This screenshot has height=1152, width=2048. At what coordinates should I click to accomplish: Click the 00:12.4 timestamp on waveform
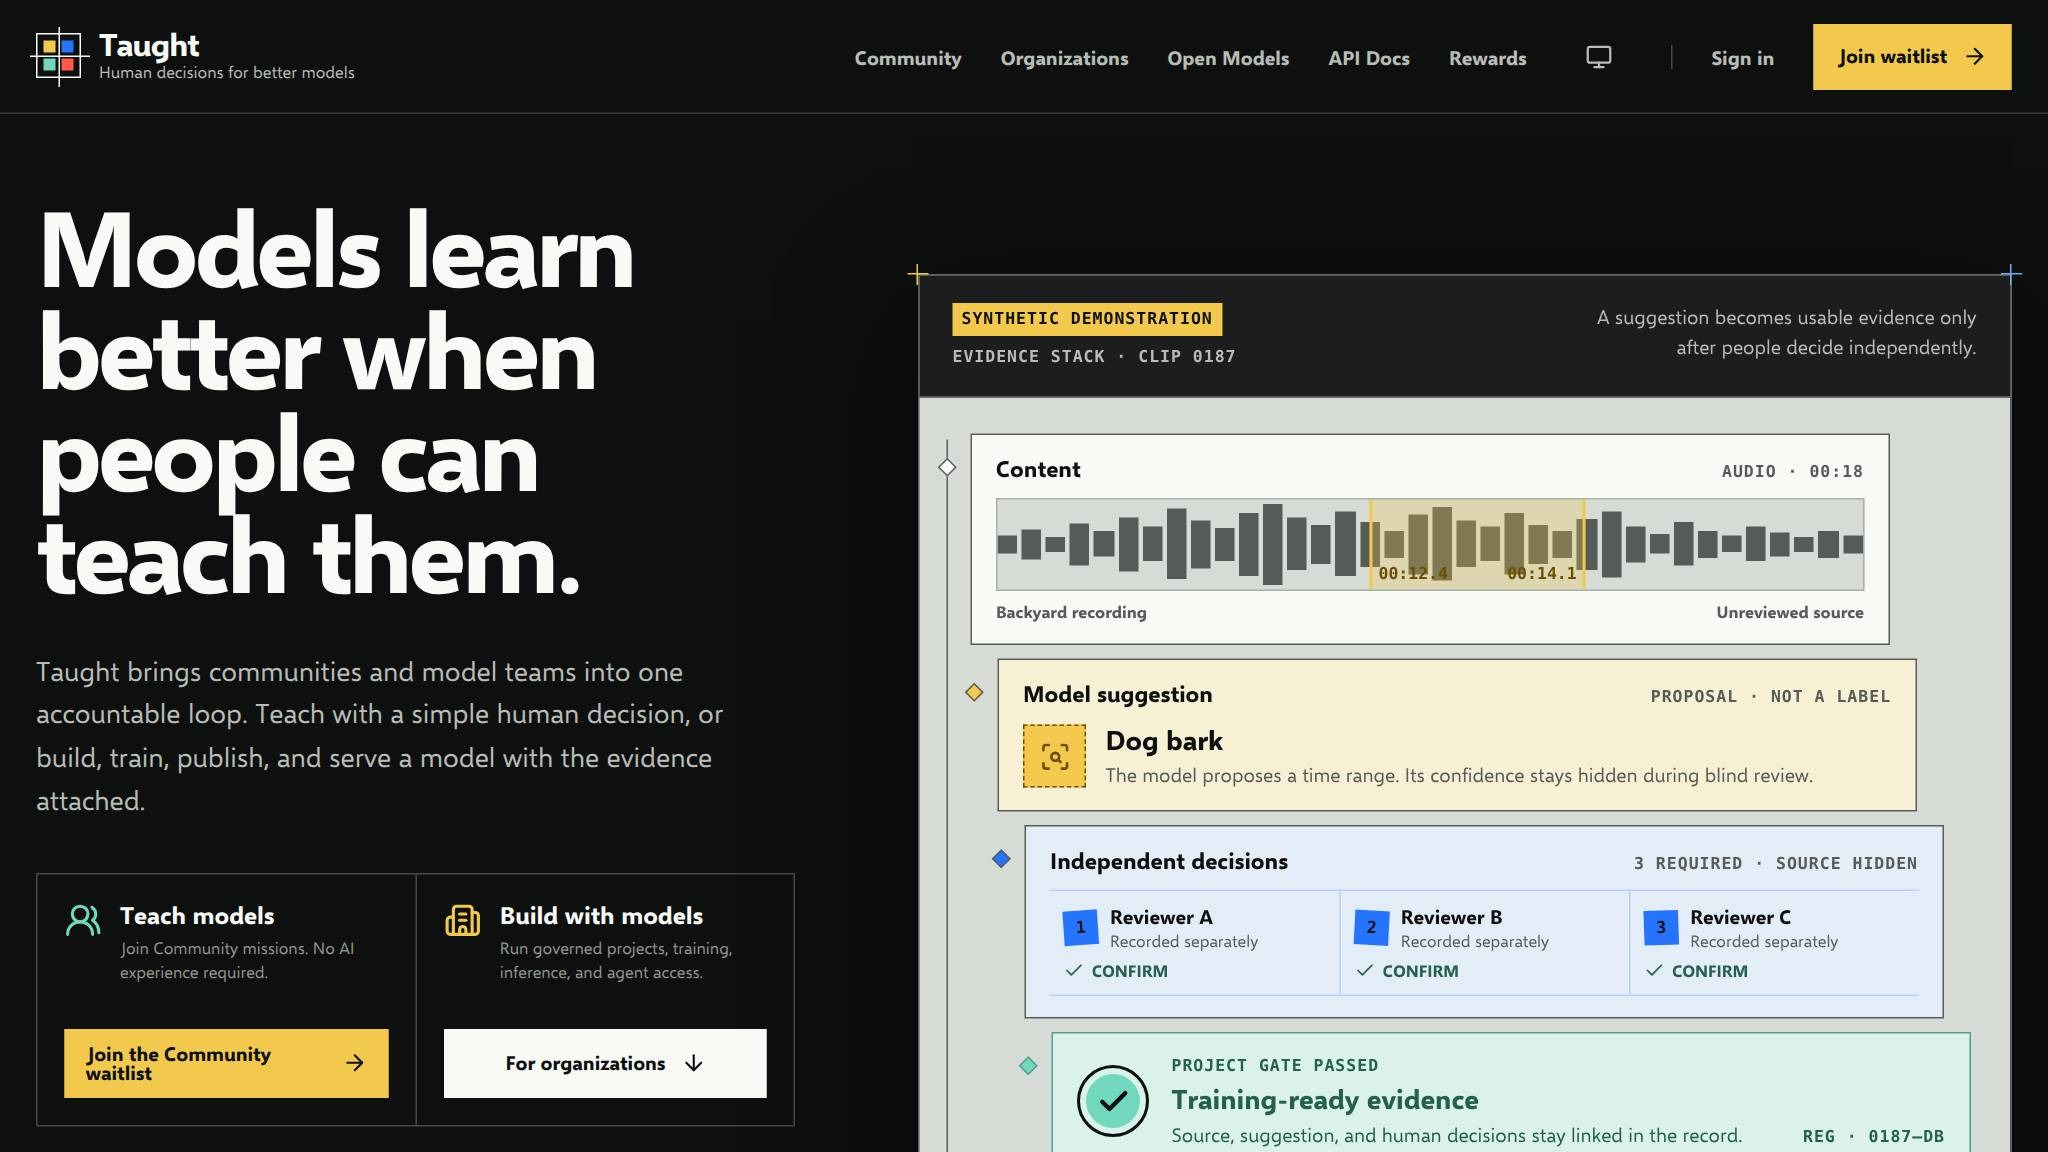tap(1412, 573)
